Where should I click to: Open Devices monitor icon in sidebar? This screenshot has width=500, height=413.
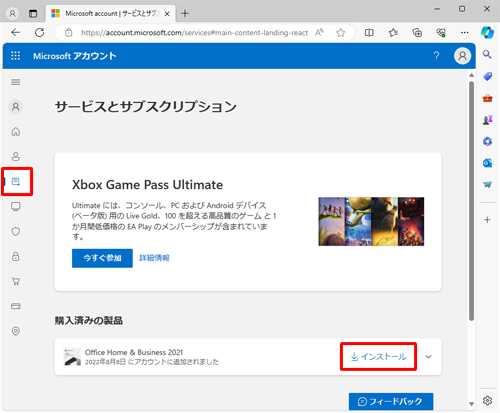coord(16,207)
